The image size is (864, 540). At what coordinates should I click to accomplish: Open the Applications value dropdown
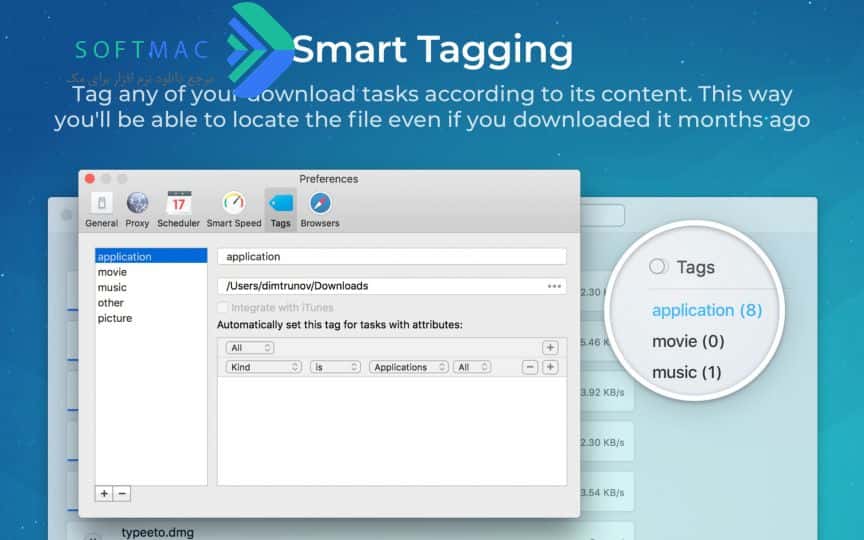coord(408,367)
